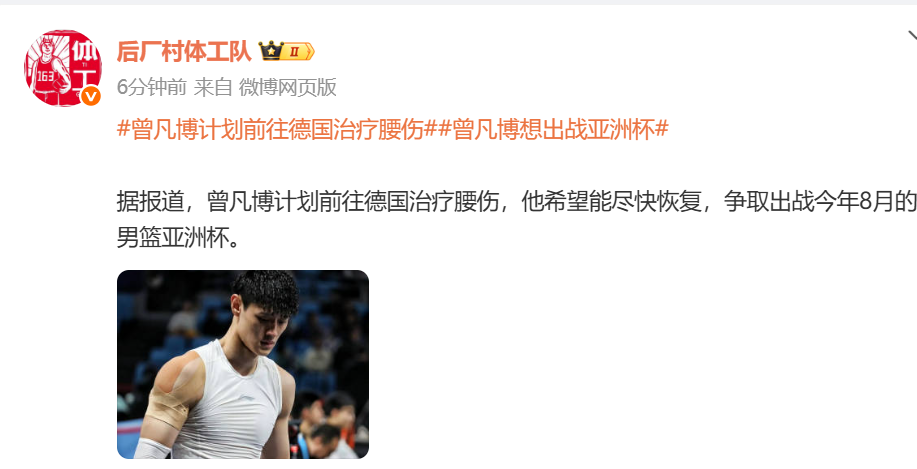Open the 6分钟前 timestamp link
This screenshot has height=469, width=917.
click(151, 87)
